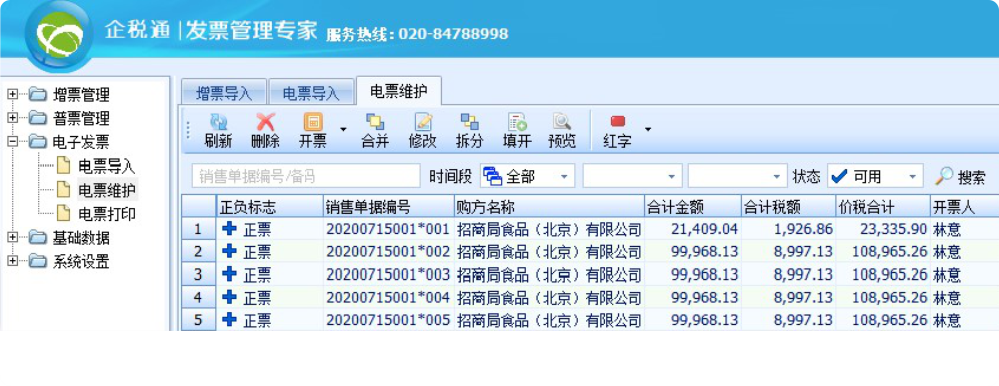Image resolution: width=999 pixels, height=386 pixels.
Task: Sort by the 合计金额 column header
Action: pyautogui.click(x=693, y=206)
